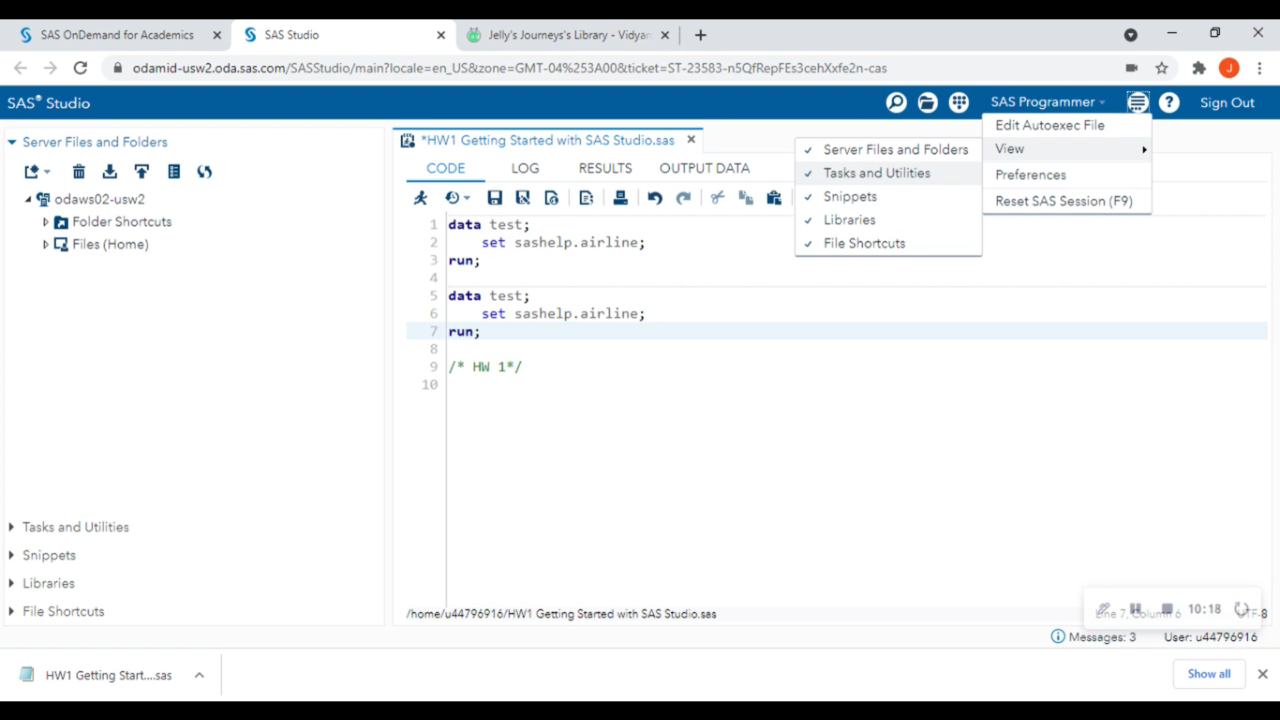Upload a file to the server
1280x720 pixels.
pos(142,172)
